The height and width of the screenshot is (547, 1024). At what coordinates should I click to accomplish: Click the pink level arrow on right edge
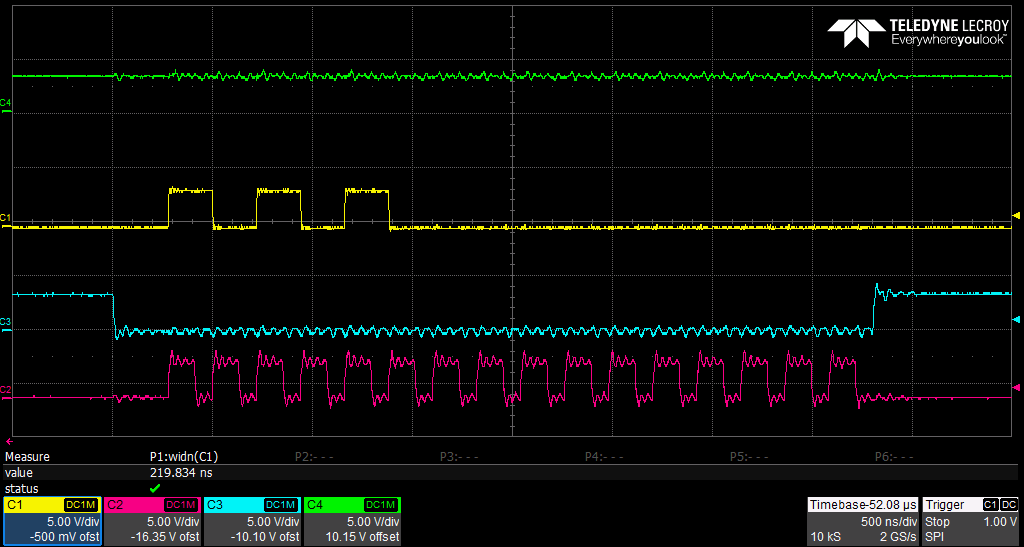1016,388
